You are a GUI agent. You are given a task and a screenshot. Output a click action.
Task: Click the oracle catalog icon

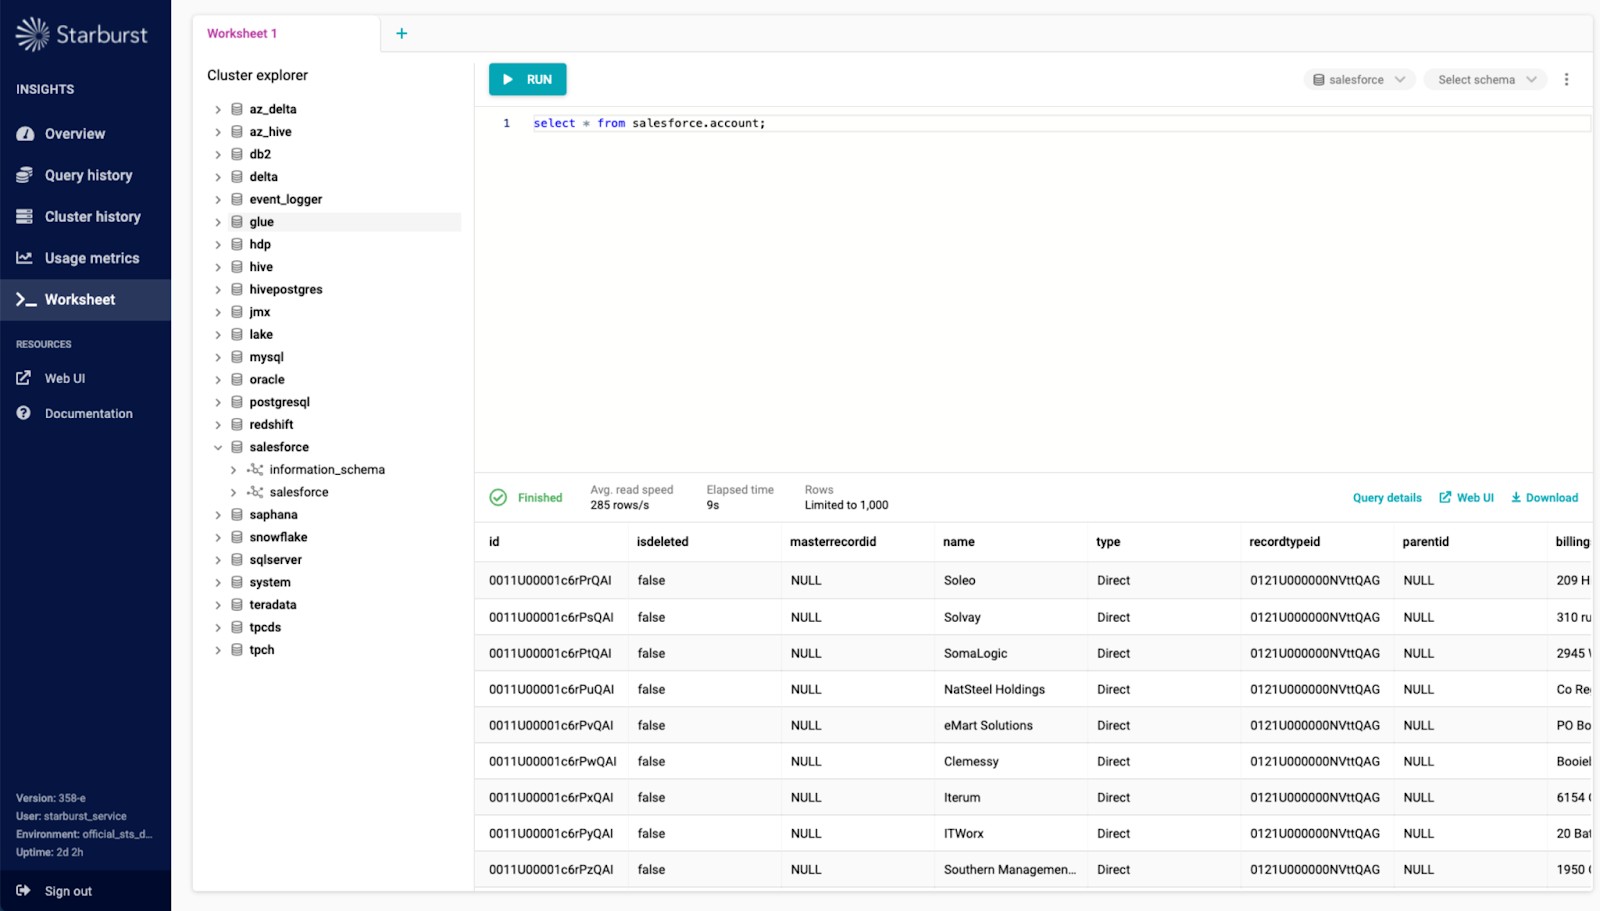coord(237,380)
